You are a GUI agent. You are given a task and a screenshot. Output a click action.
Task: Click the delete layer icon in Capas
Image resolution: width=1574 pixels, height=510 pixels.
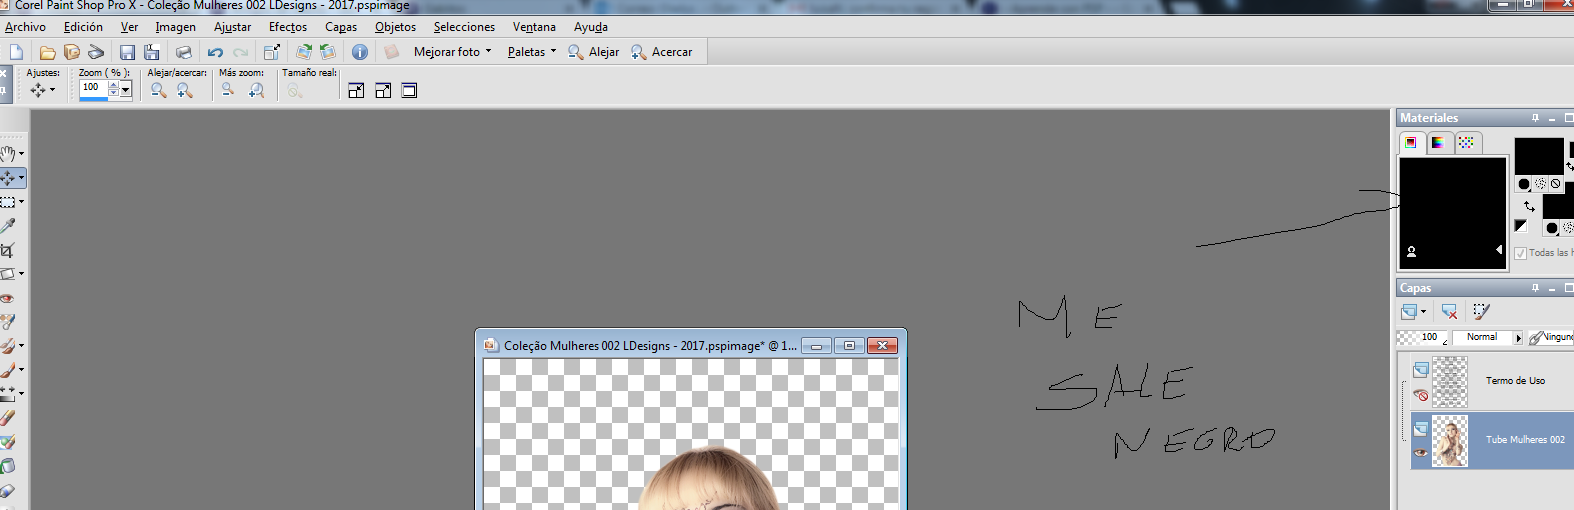pyautogui.click(x=1449, y=312)
